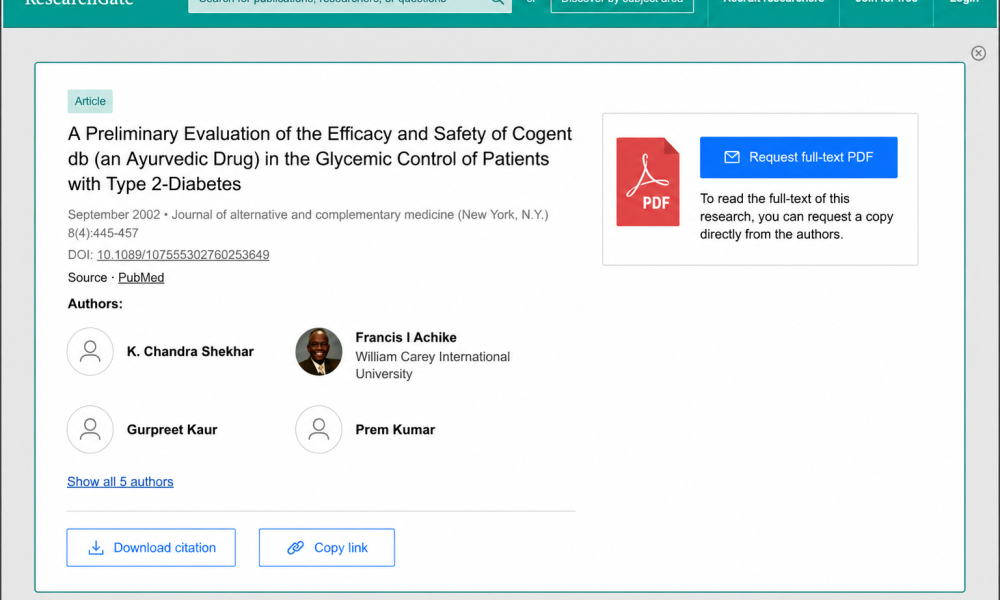This screenshot has width=1000, height=600.
Task: Open Prem Kumar's avatar placeholder
Action: pyautogui.click(x=319, y=429)
